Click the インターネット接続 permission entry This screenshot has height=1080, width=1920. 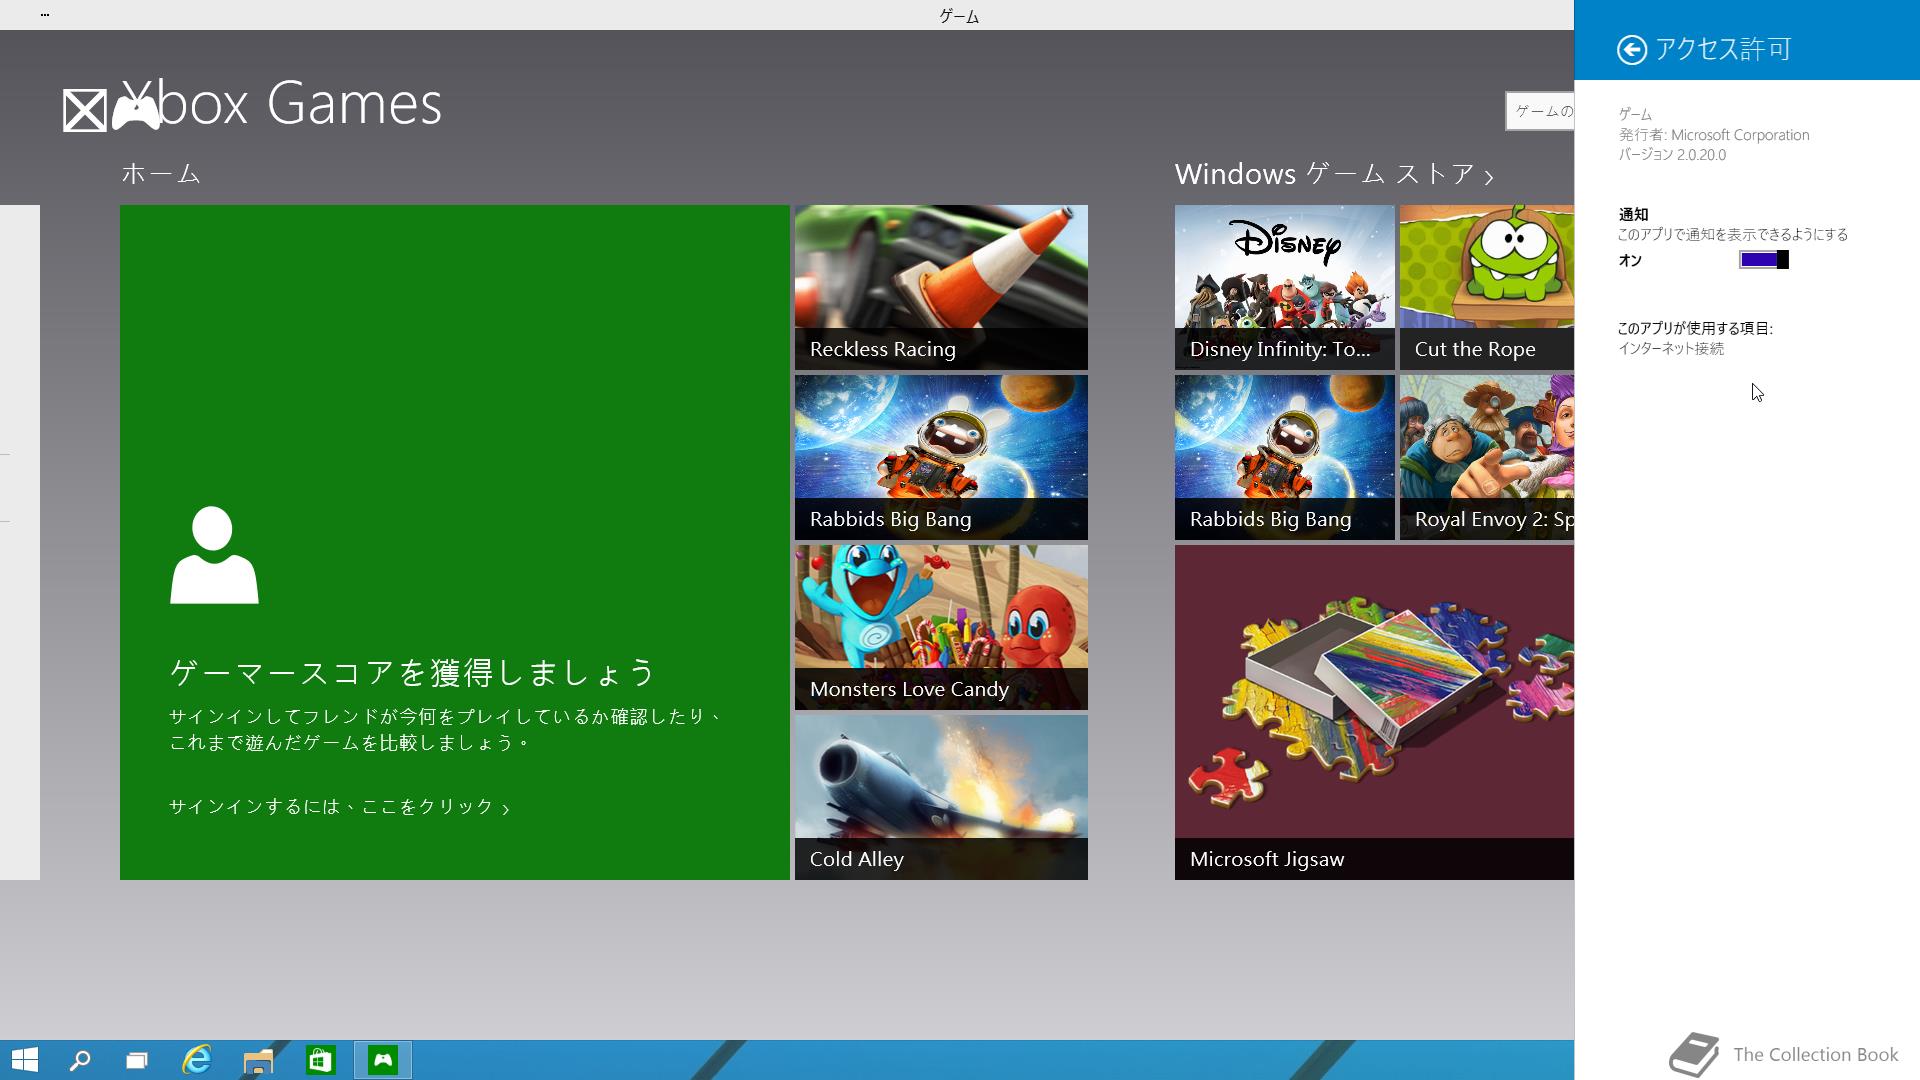(1671, 349)
